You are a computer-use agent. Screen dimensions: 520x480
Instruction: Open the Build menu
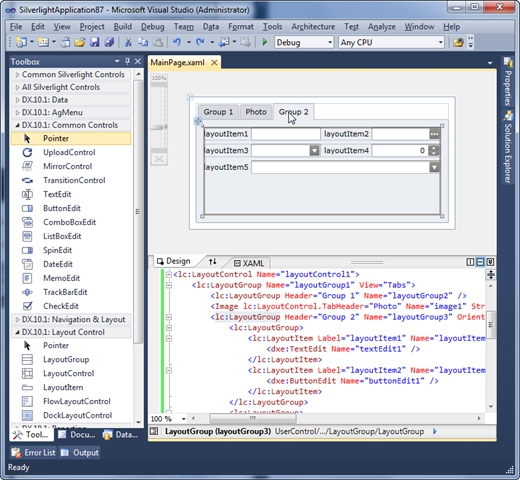click(x=123, y=27)
